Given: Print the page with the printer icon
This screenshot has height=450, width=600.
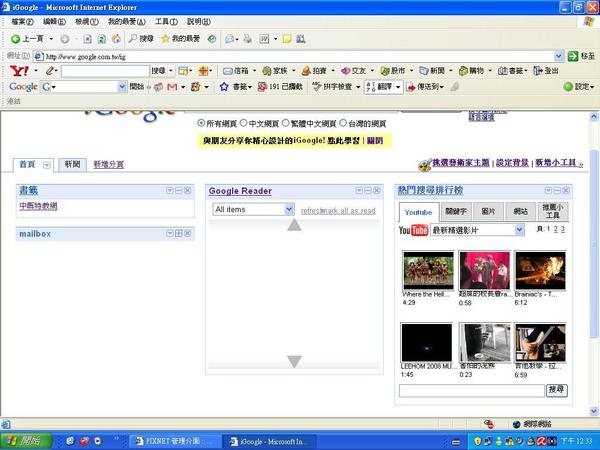Looking at the screenshot, I should [x=248, y=39].
